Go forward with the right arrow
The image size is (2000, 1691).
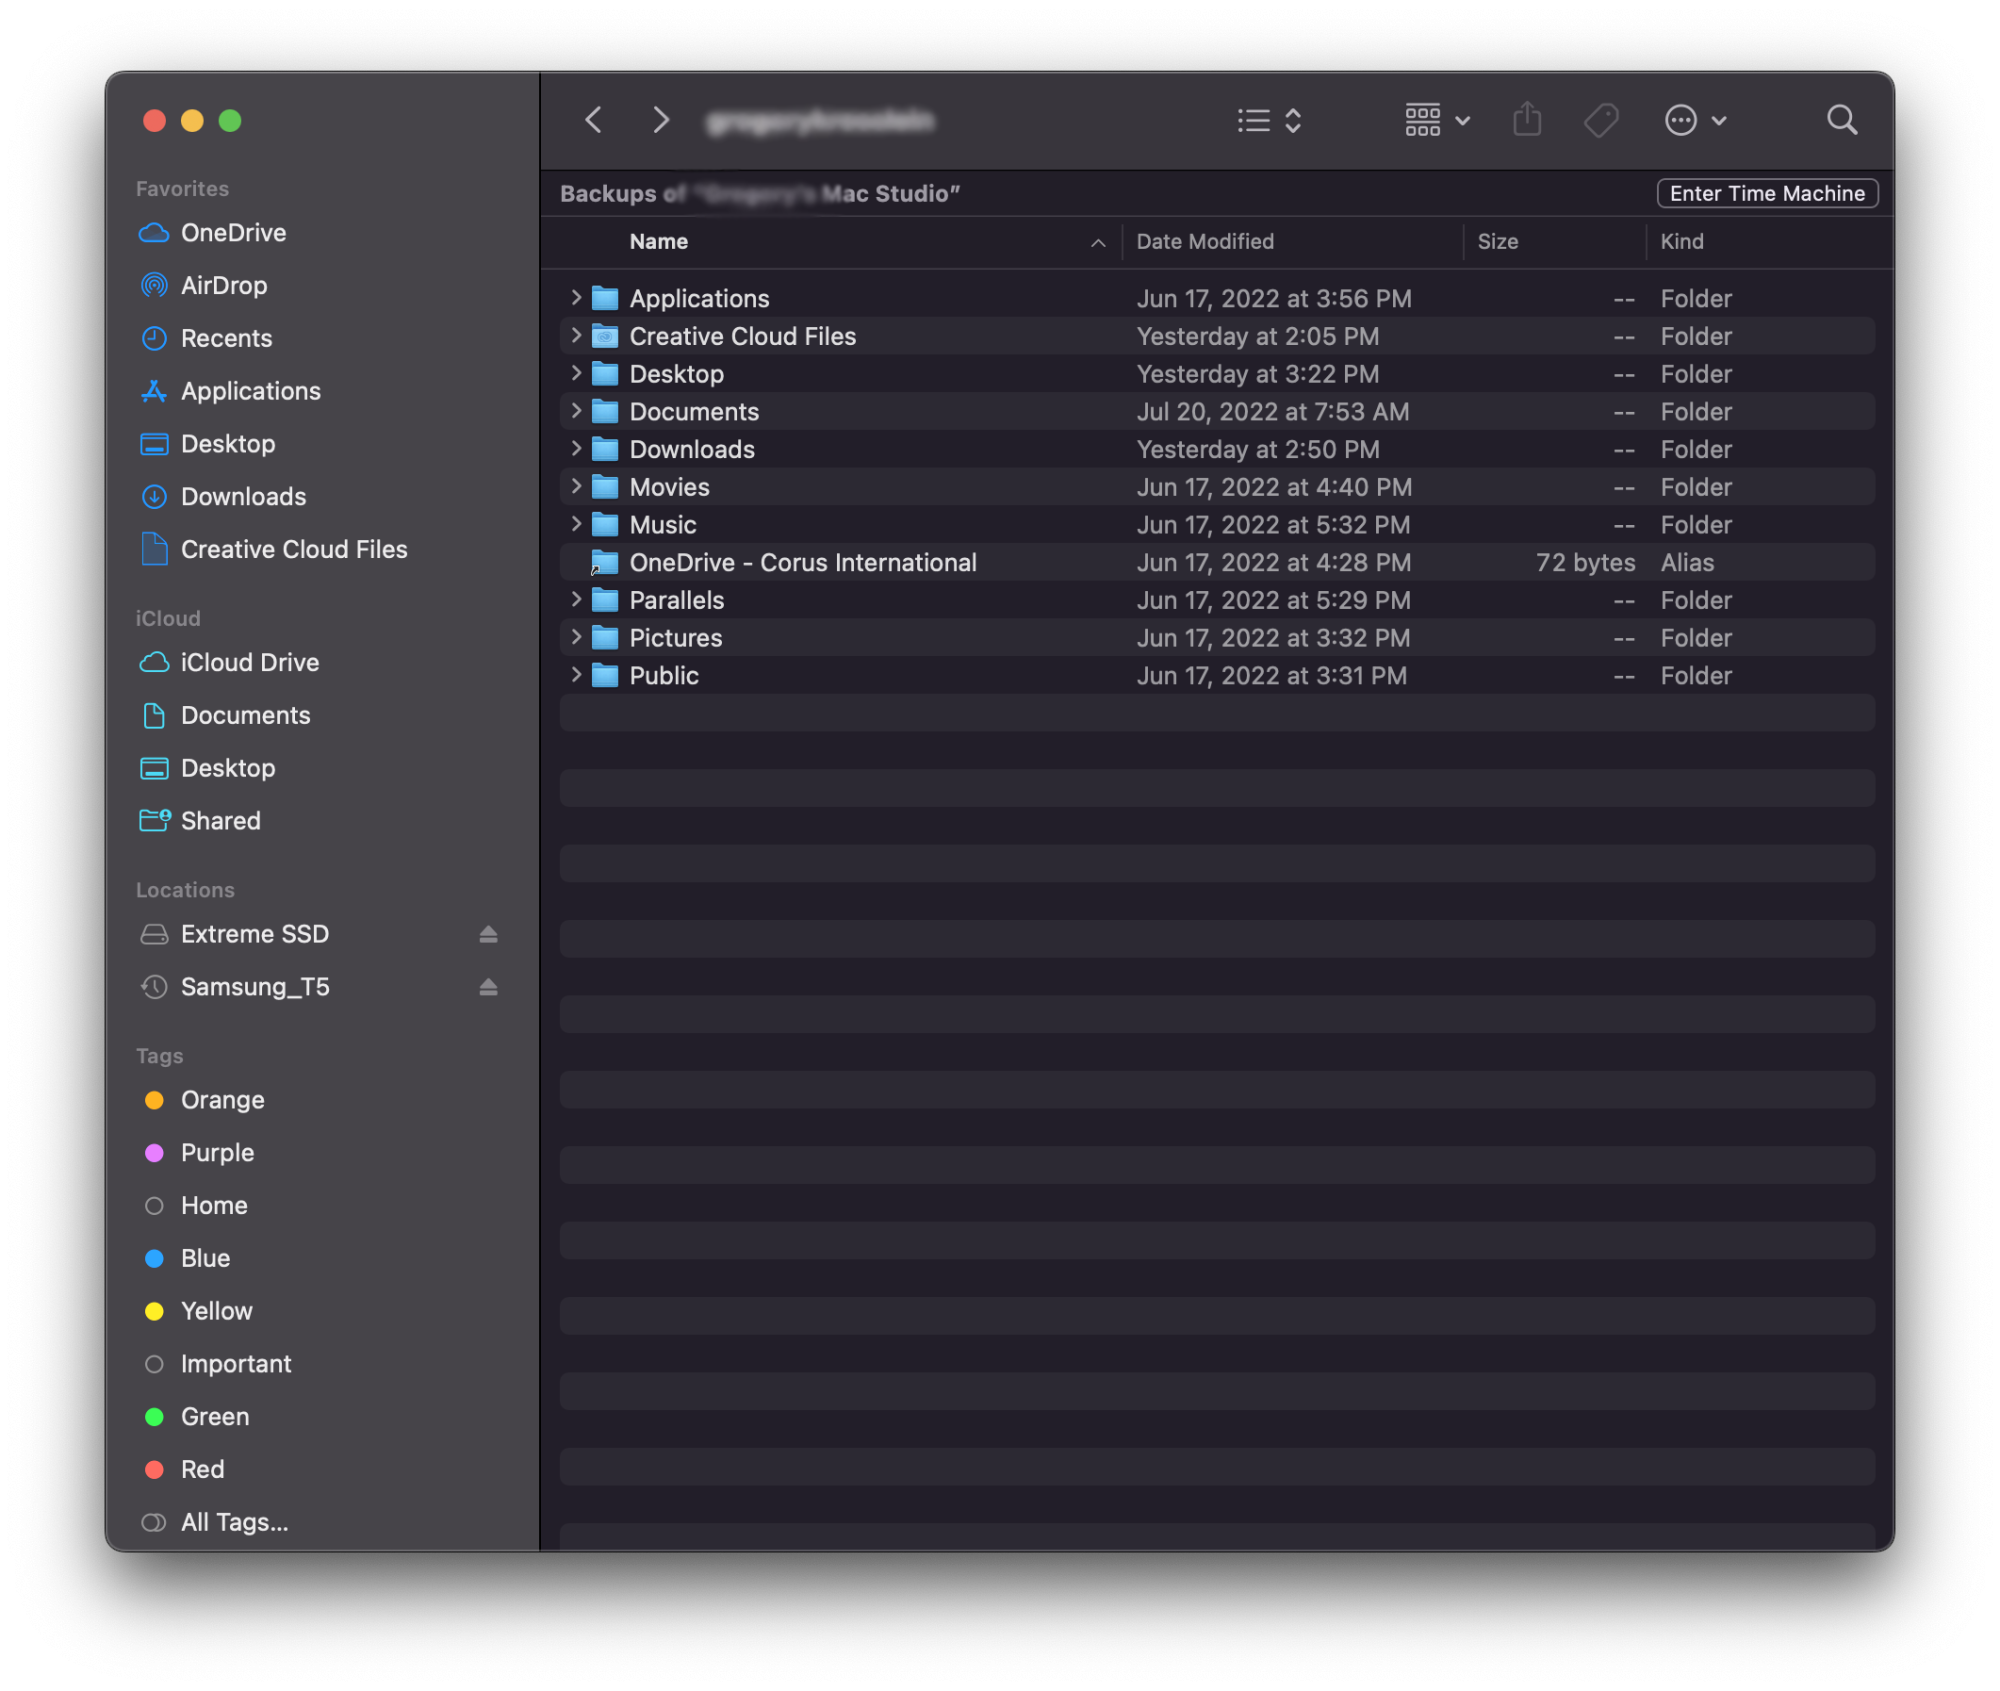tap(660, 121)
